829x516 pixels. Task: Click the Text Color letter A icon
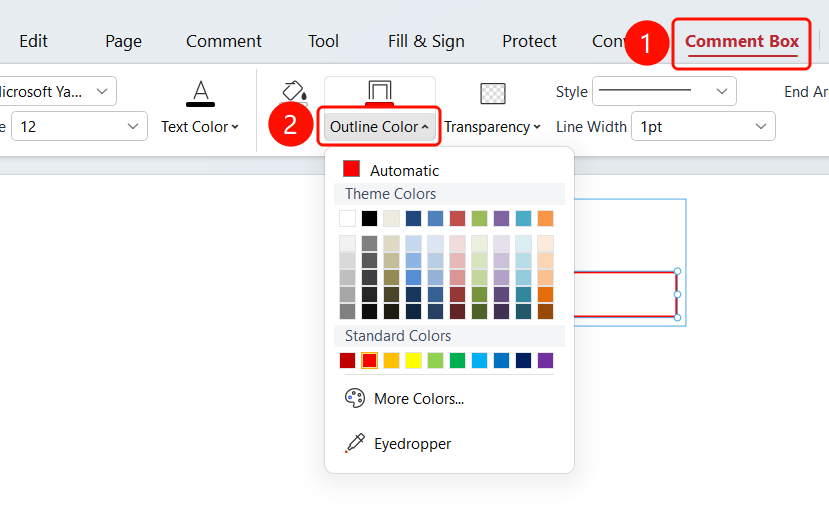[x=200, y=93]
